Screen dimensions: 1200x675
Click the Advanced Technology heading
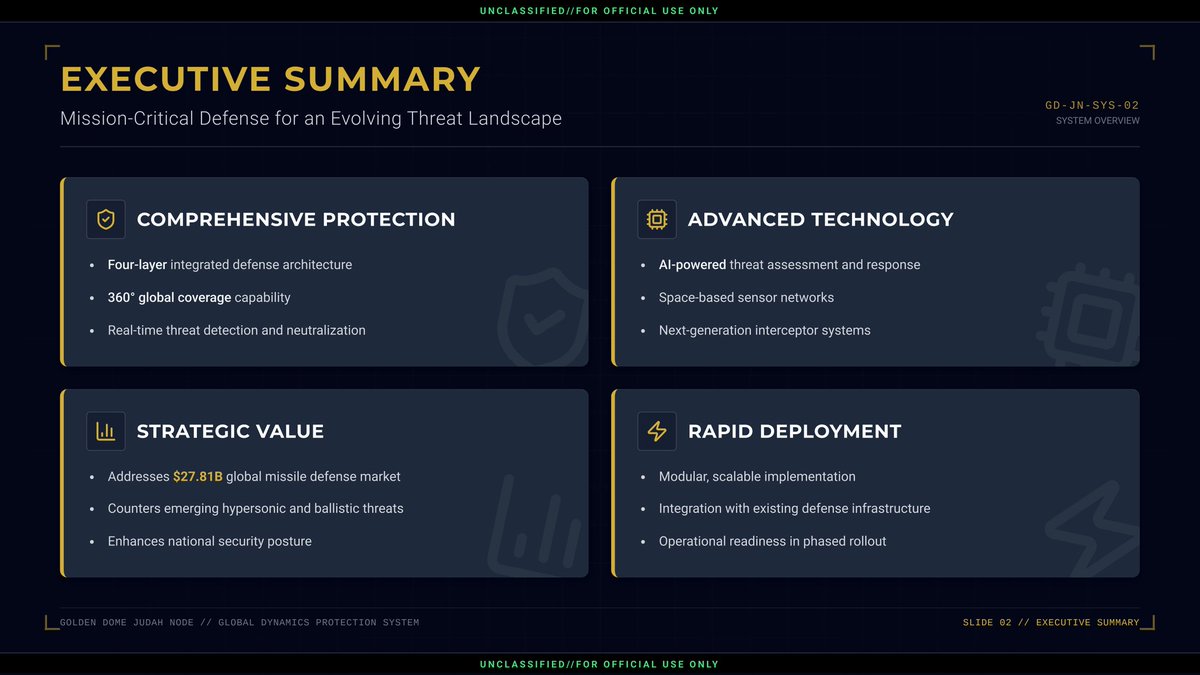coord(821,219)
